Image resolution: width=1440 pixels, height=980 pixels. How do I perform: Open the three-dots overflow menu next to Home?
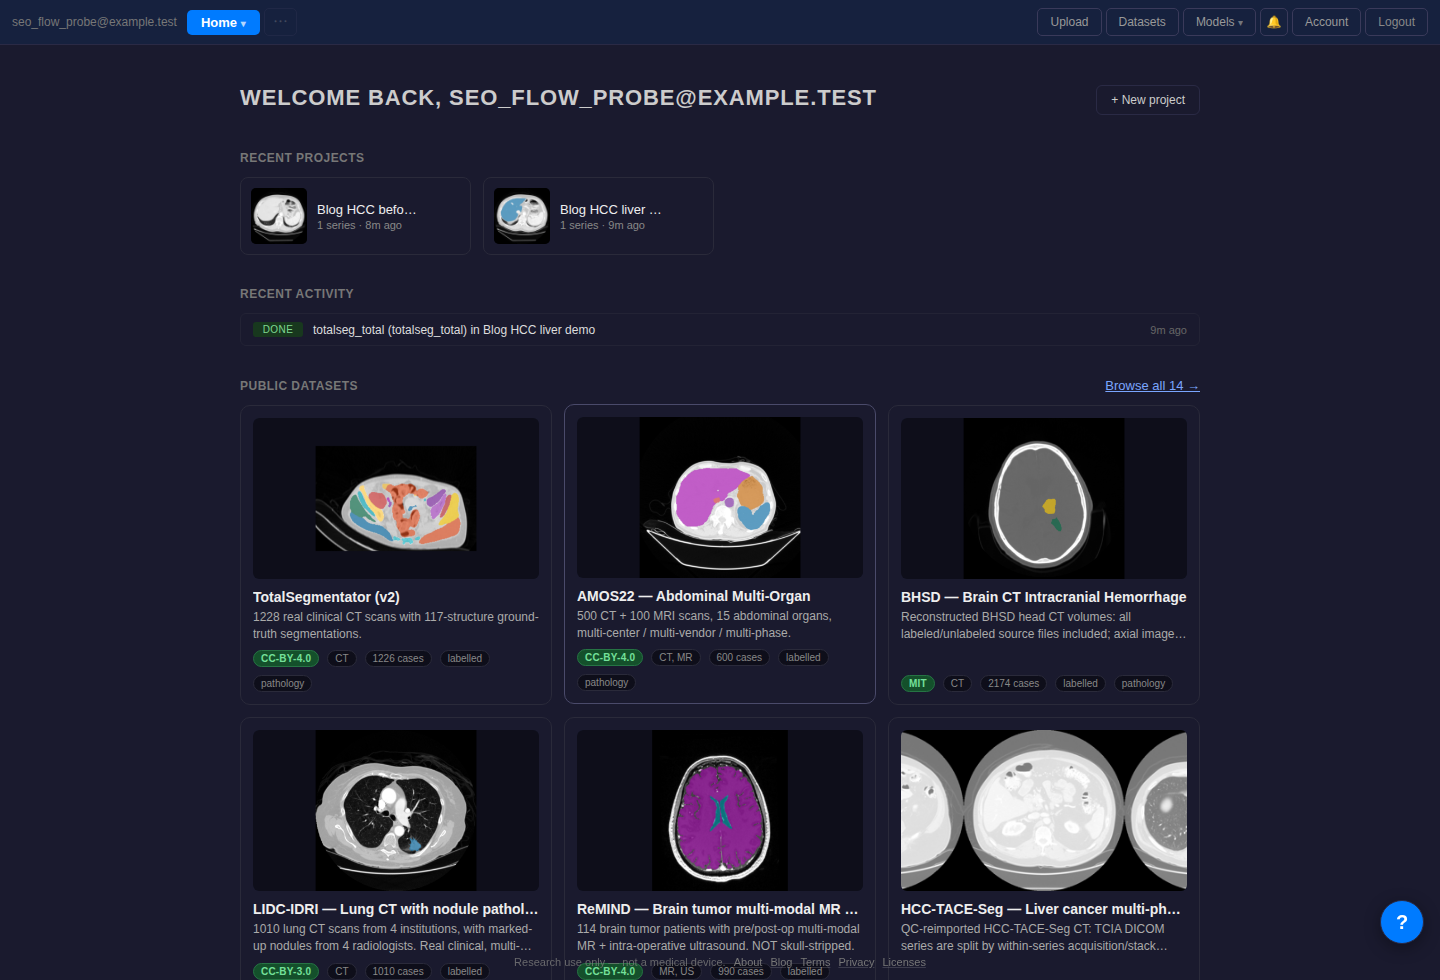pos(281,22)
